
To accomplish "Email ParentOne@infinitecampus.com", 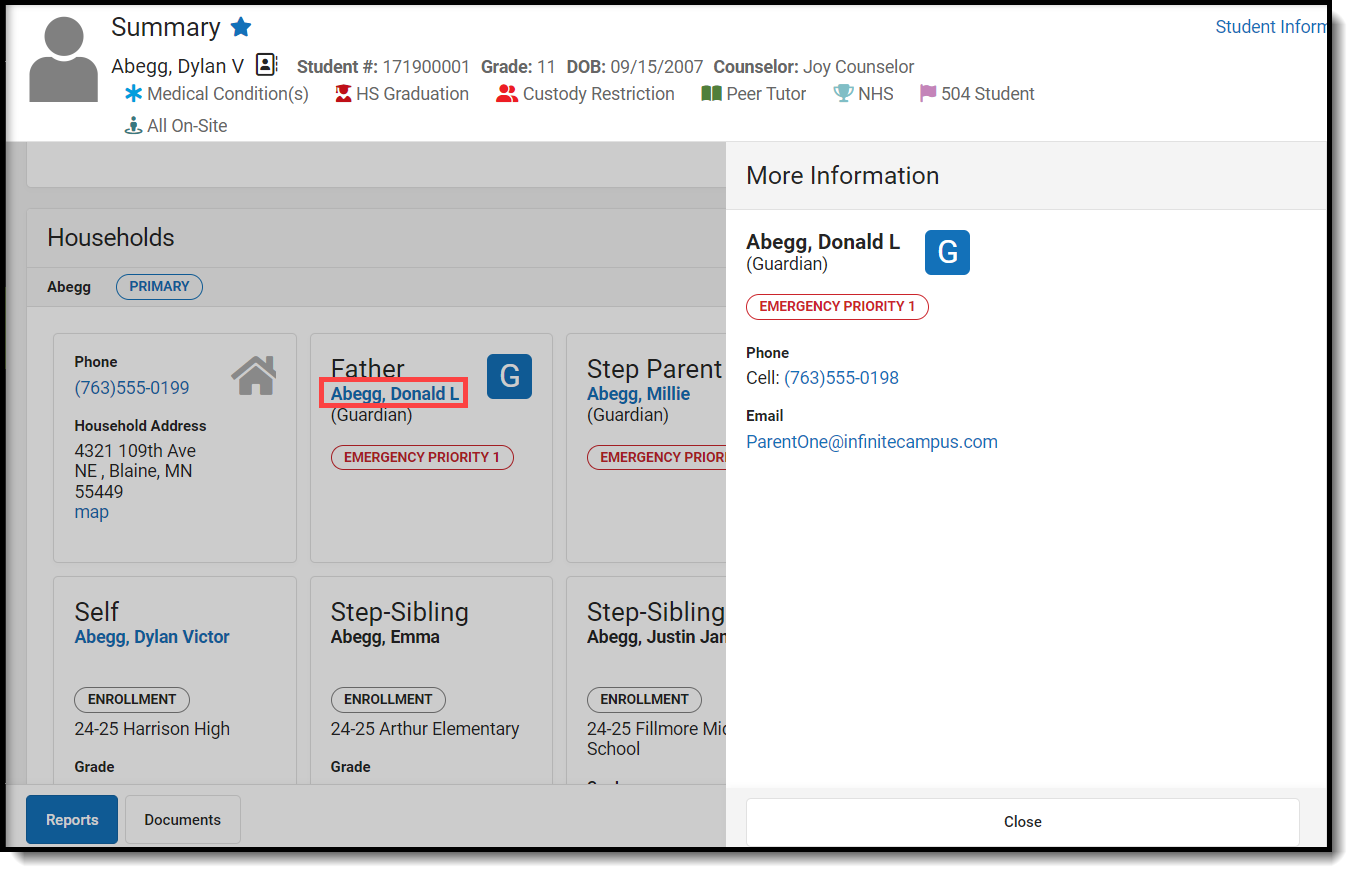I will (x=872, y=442).
